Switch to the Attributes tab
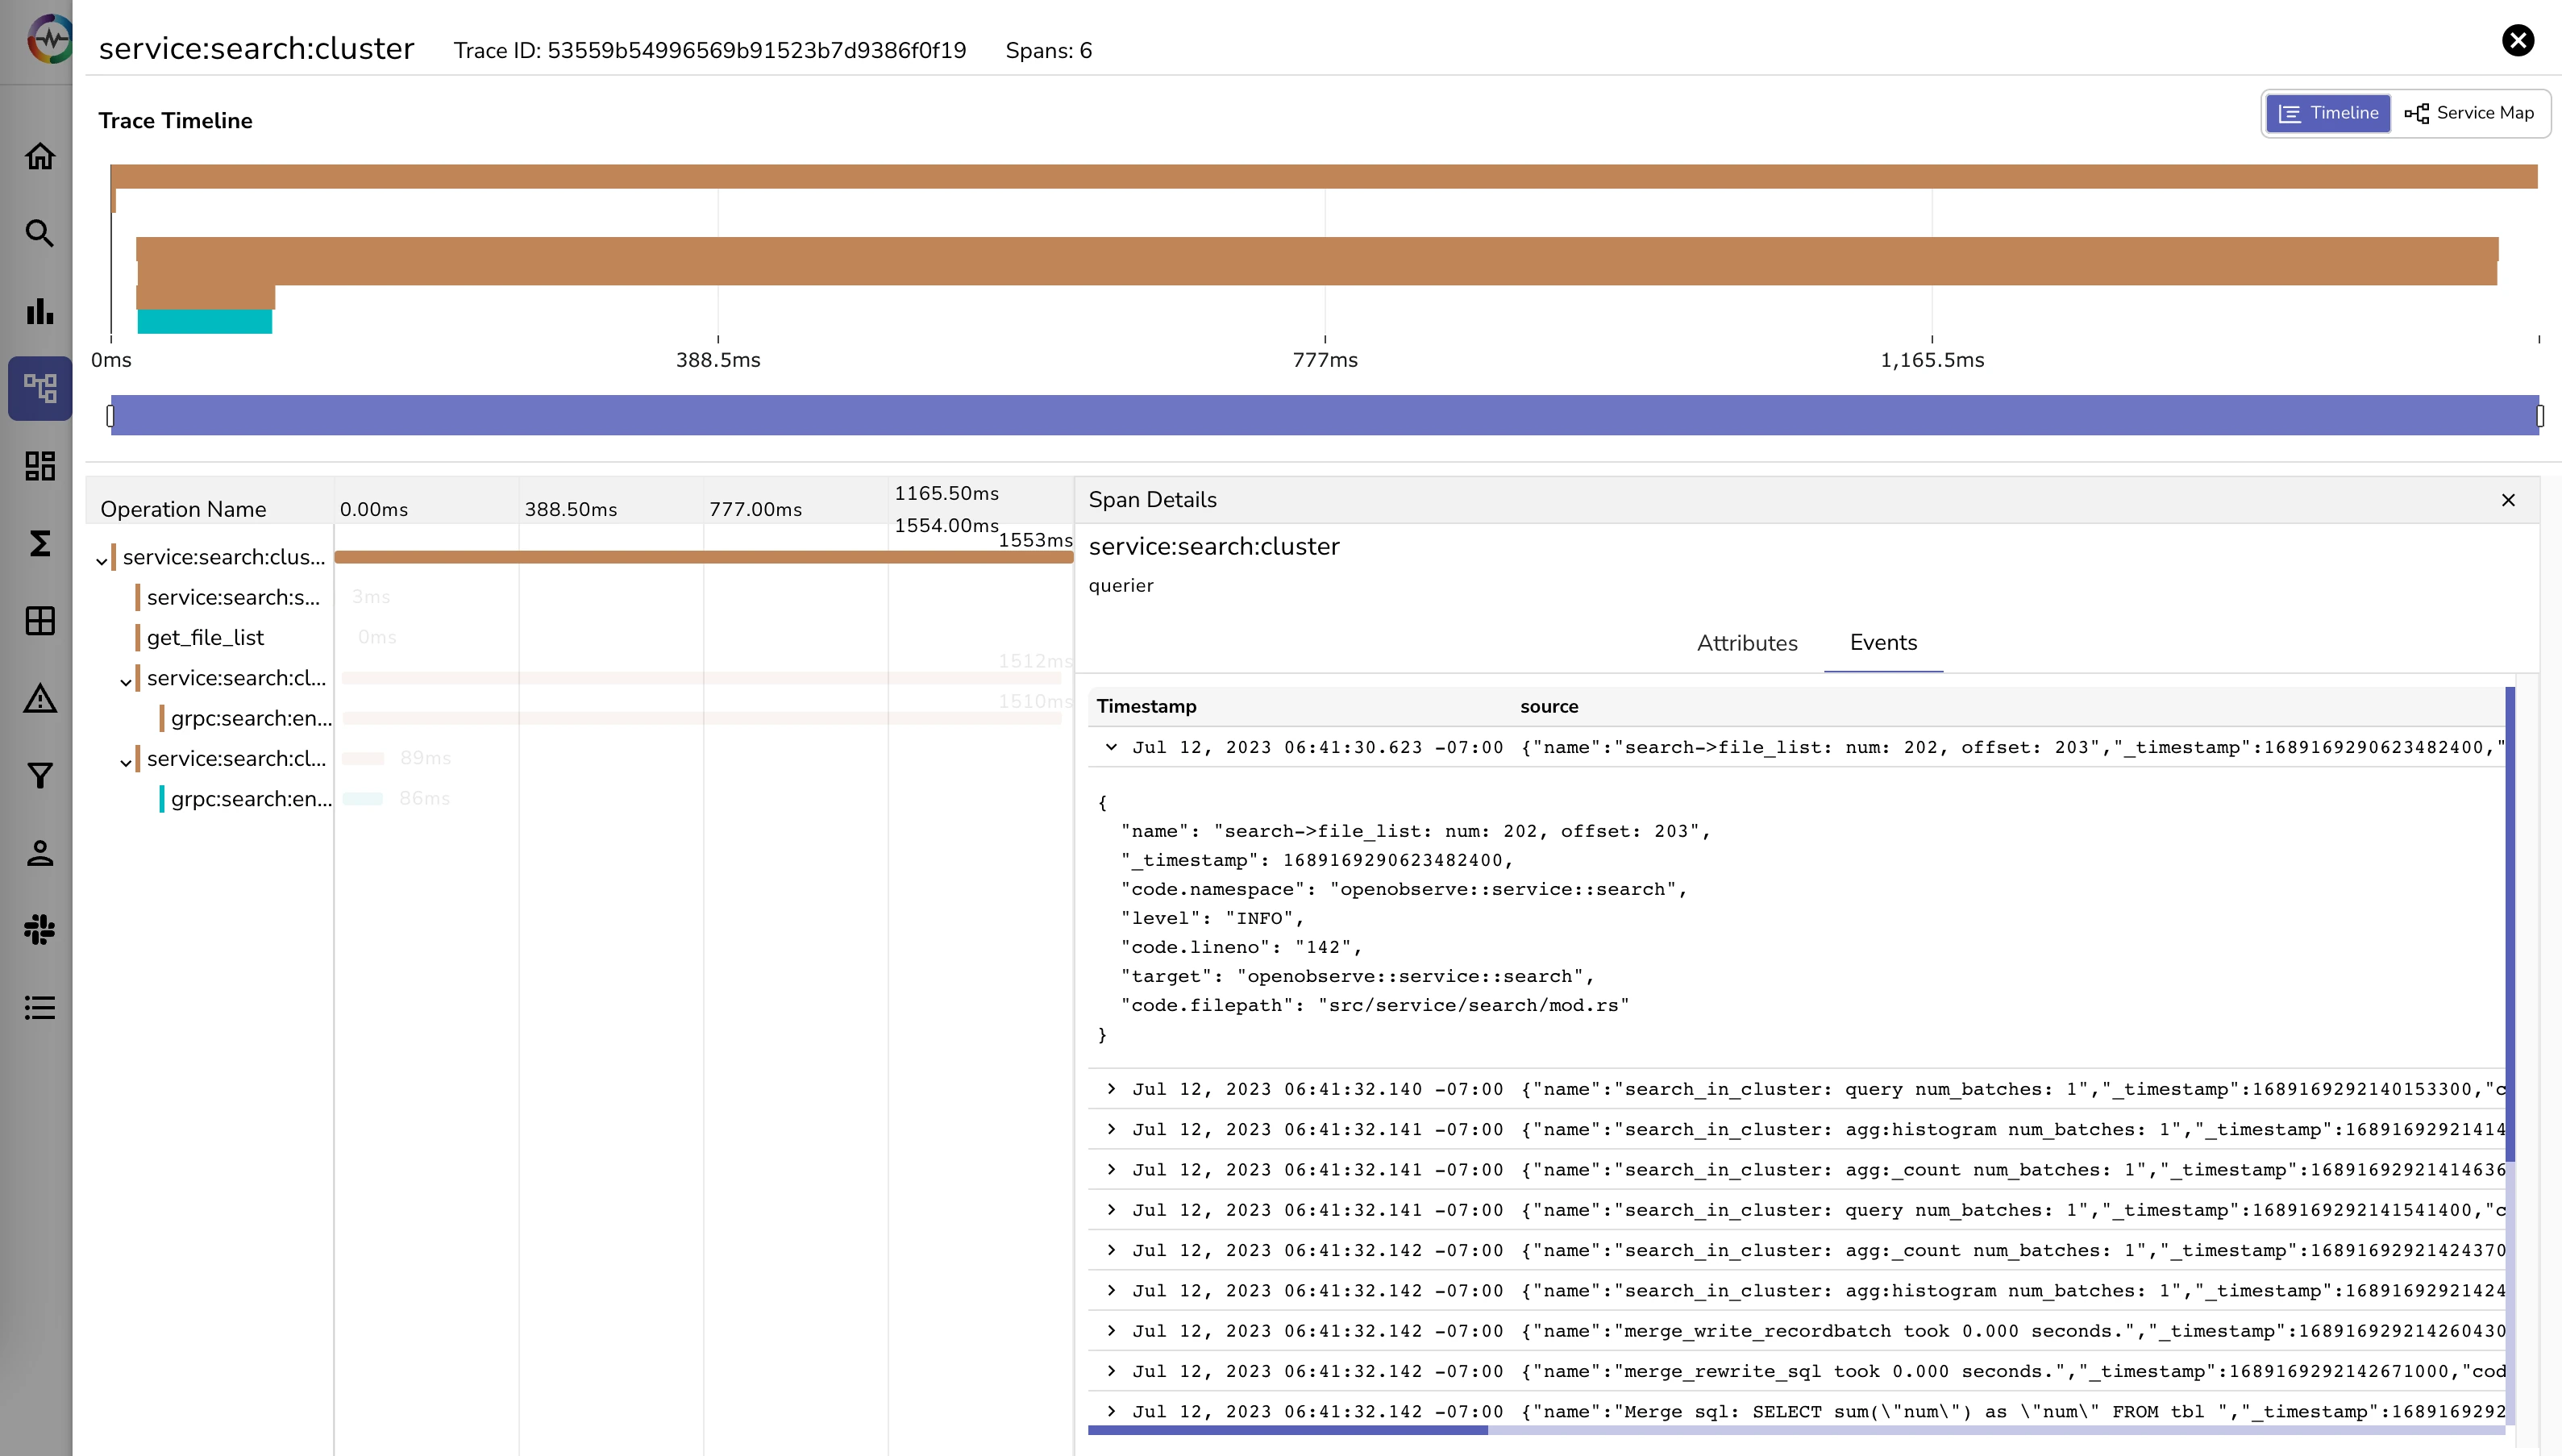Screen dimensions: 2562x1456 pos(1746,643)
